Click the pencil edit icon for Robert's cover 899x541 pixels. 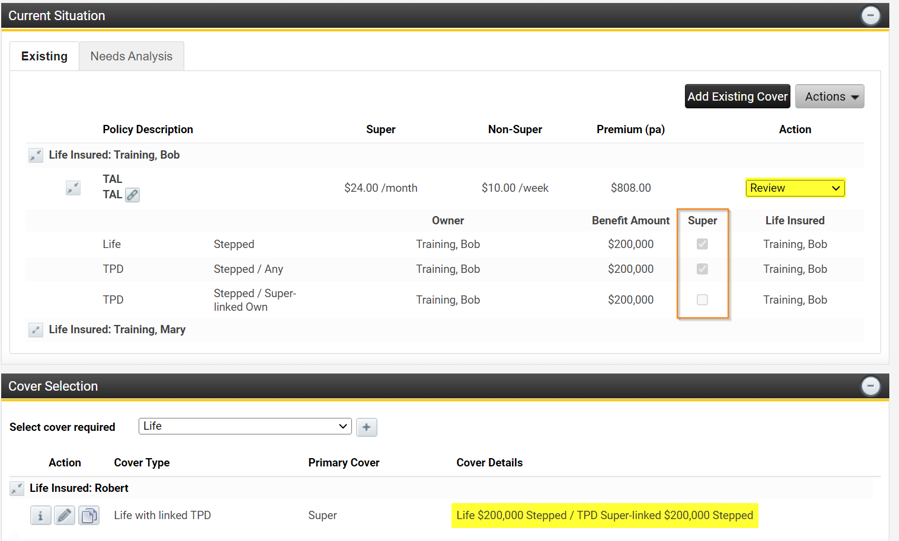[x=64, y=516]
